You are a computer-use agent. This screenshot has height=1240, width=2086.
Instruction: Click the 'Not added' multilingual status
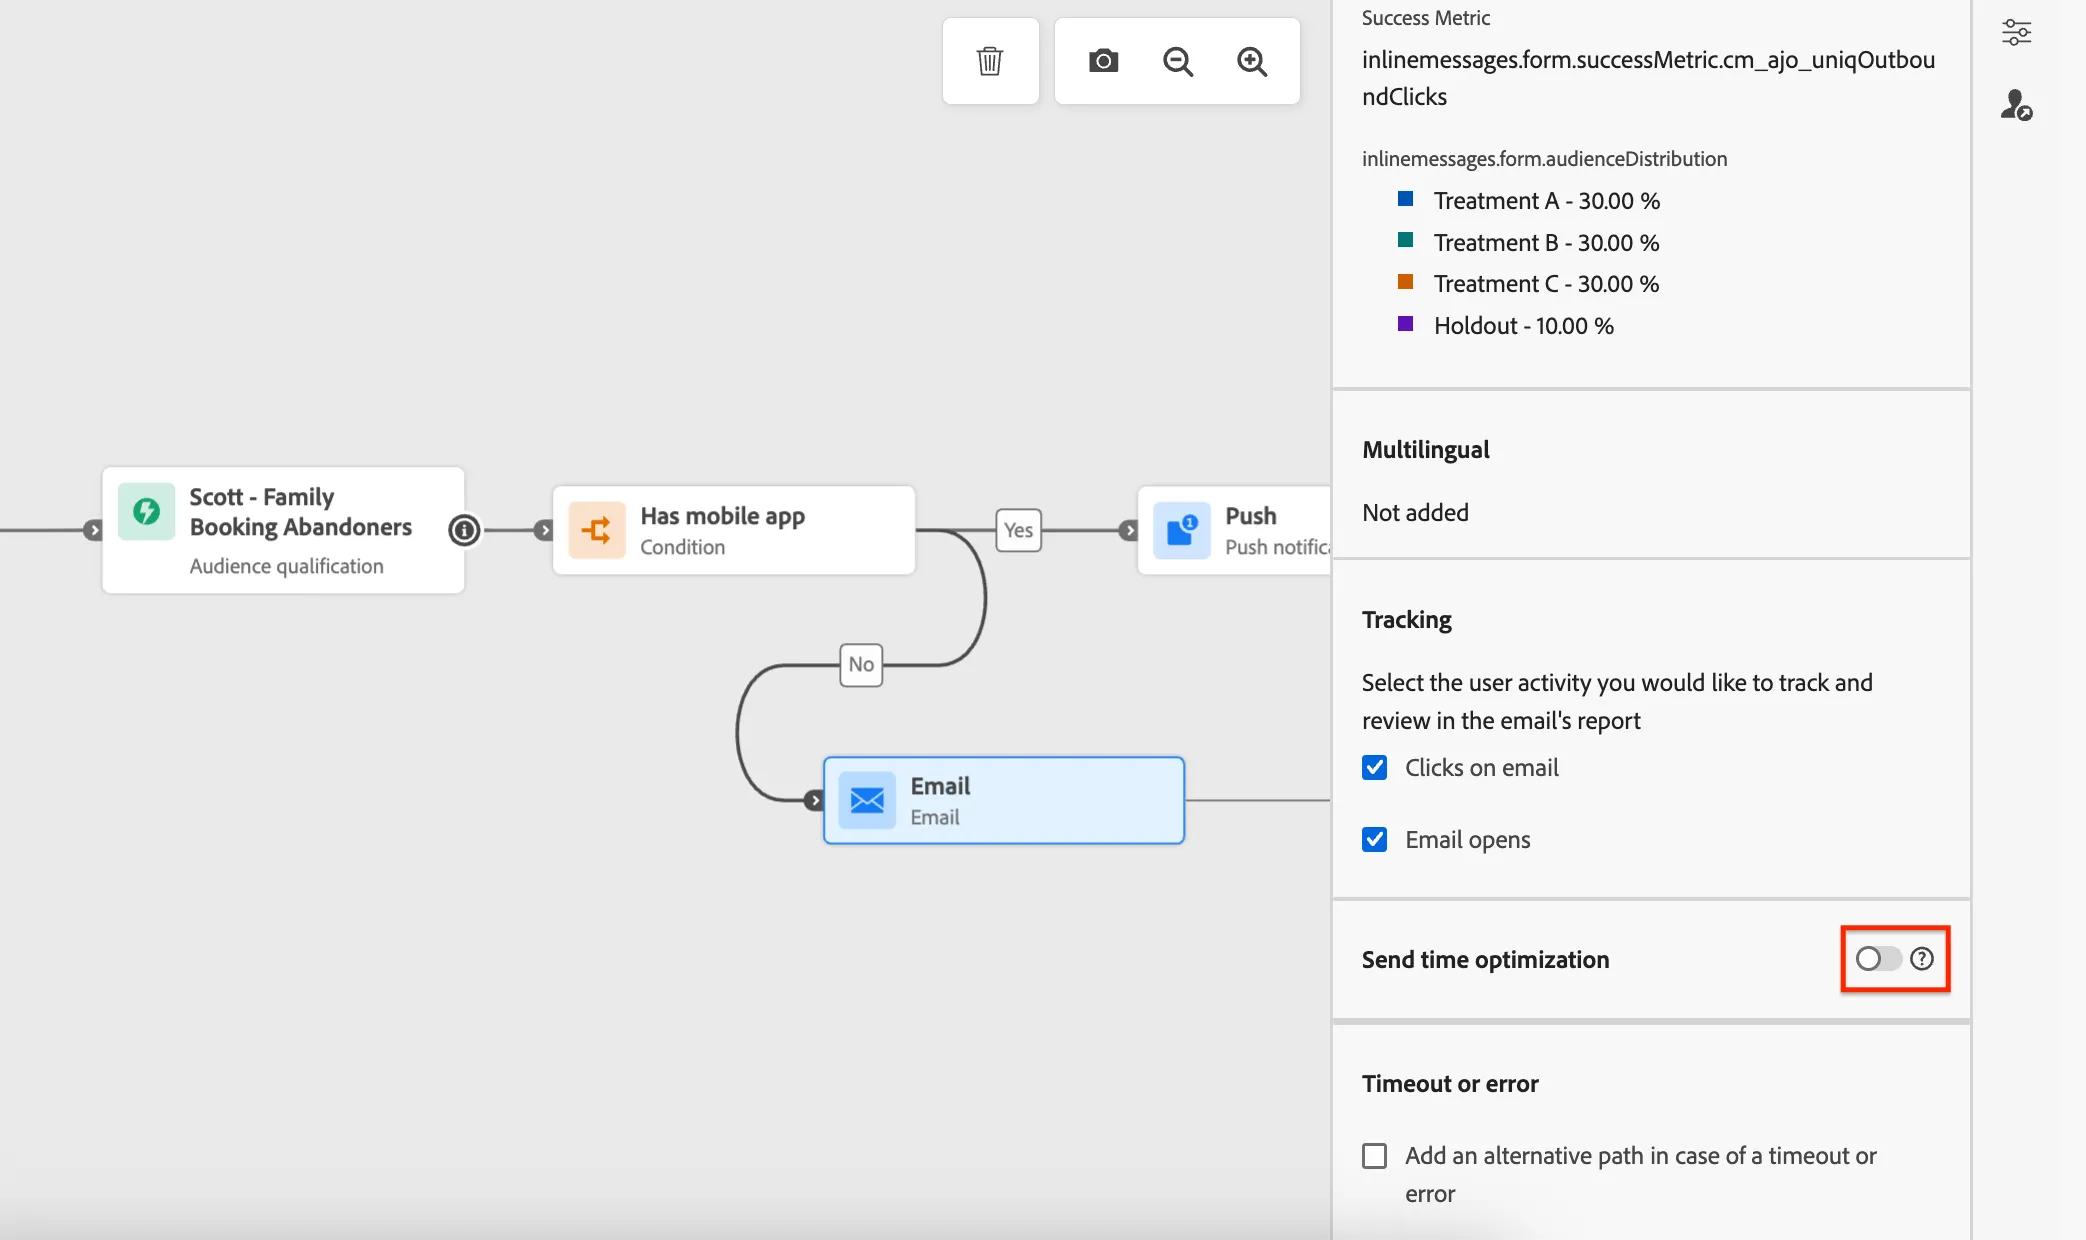coord(1415,513)
